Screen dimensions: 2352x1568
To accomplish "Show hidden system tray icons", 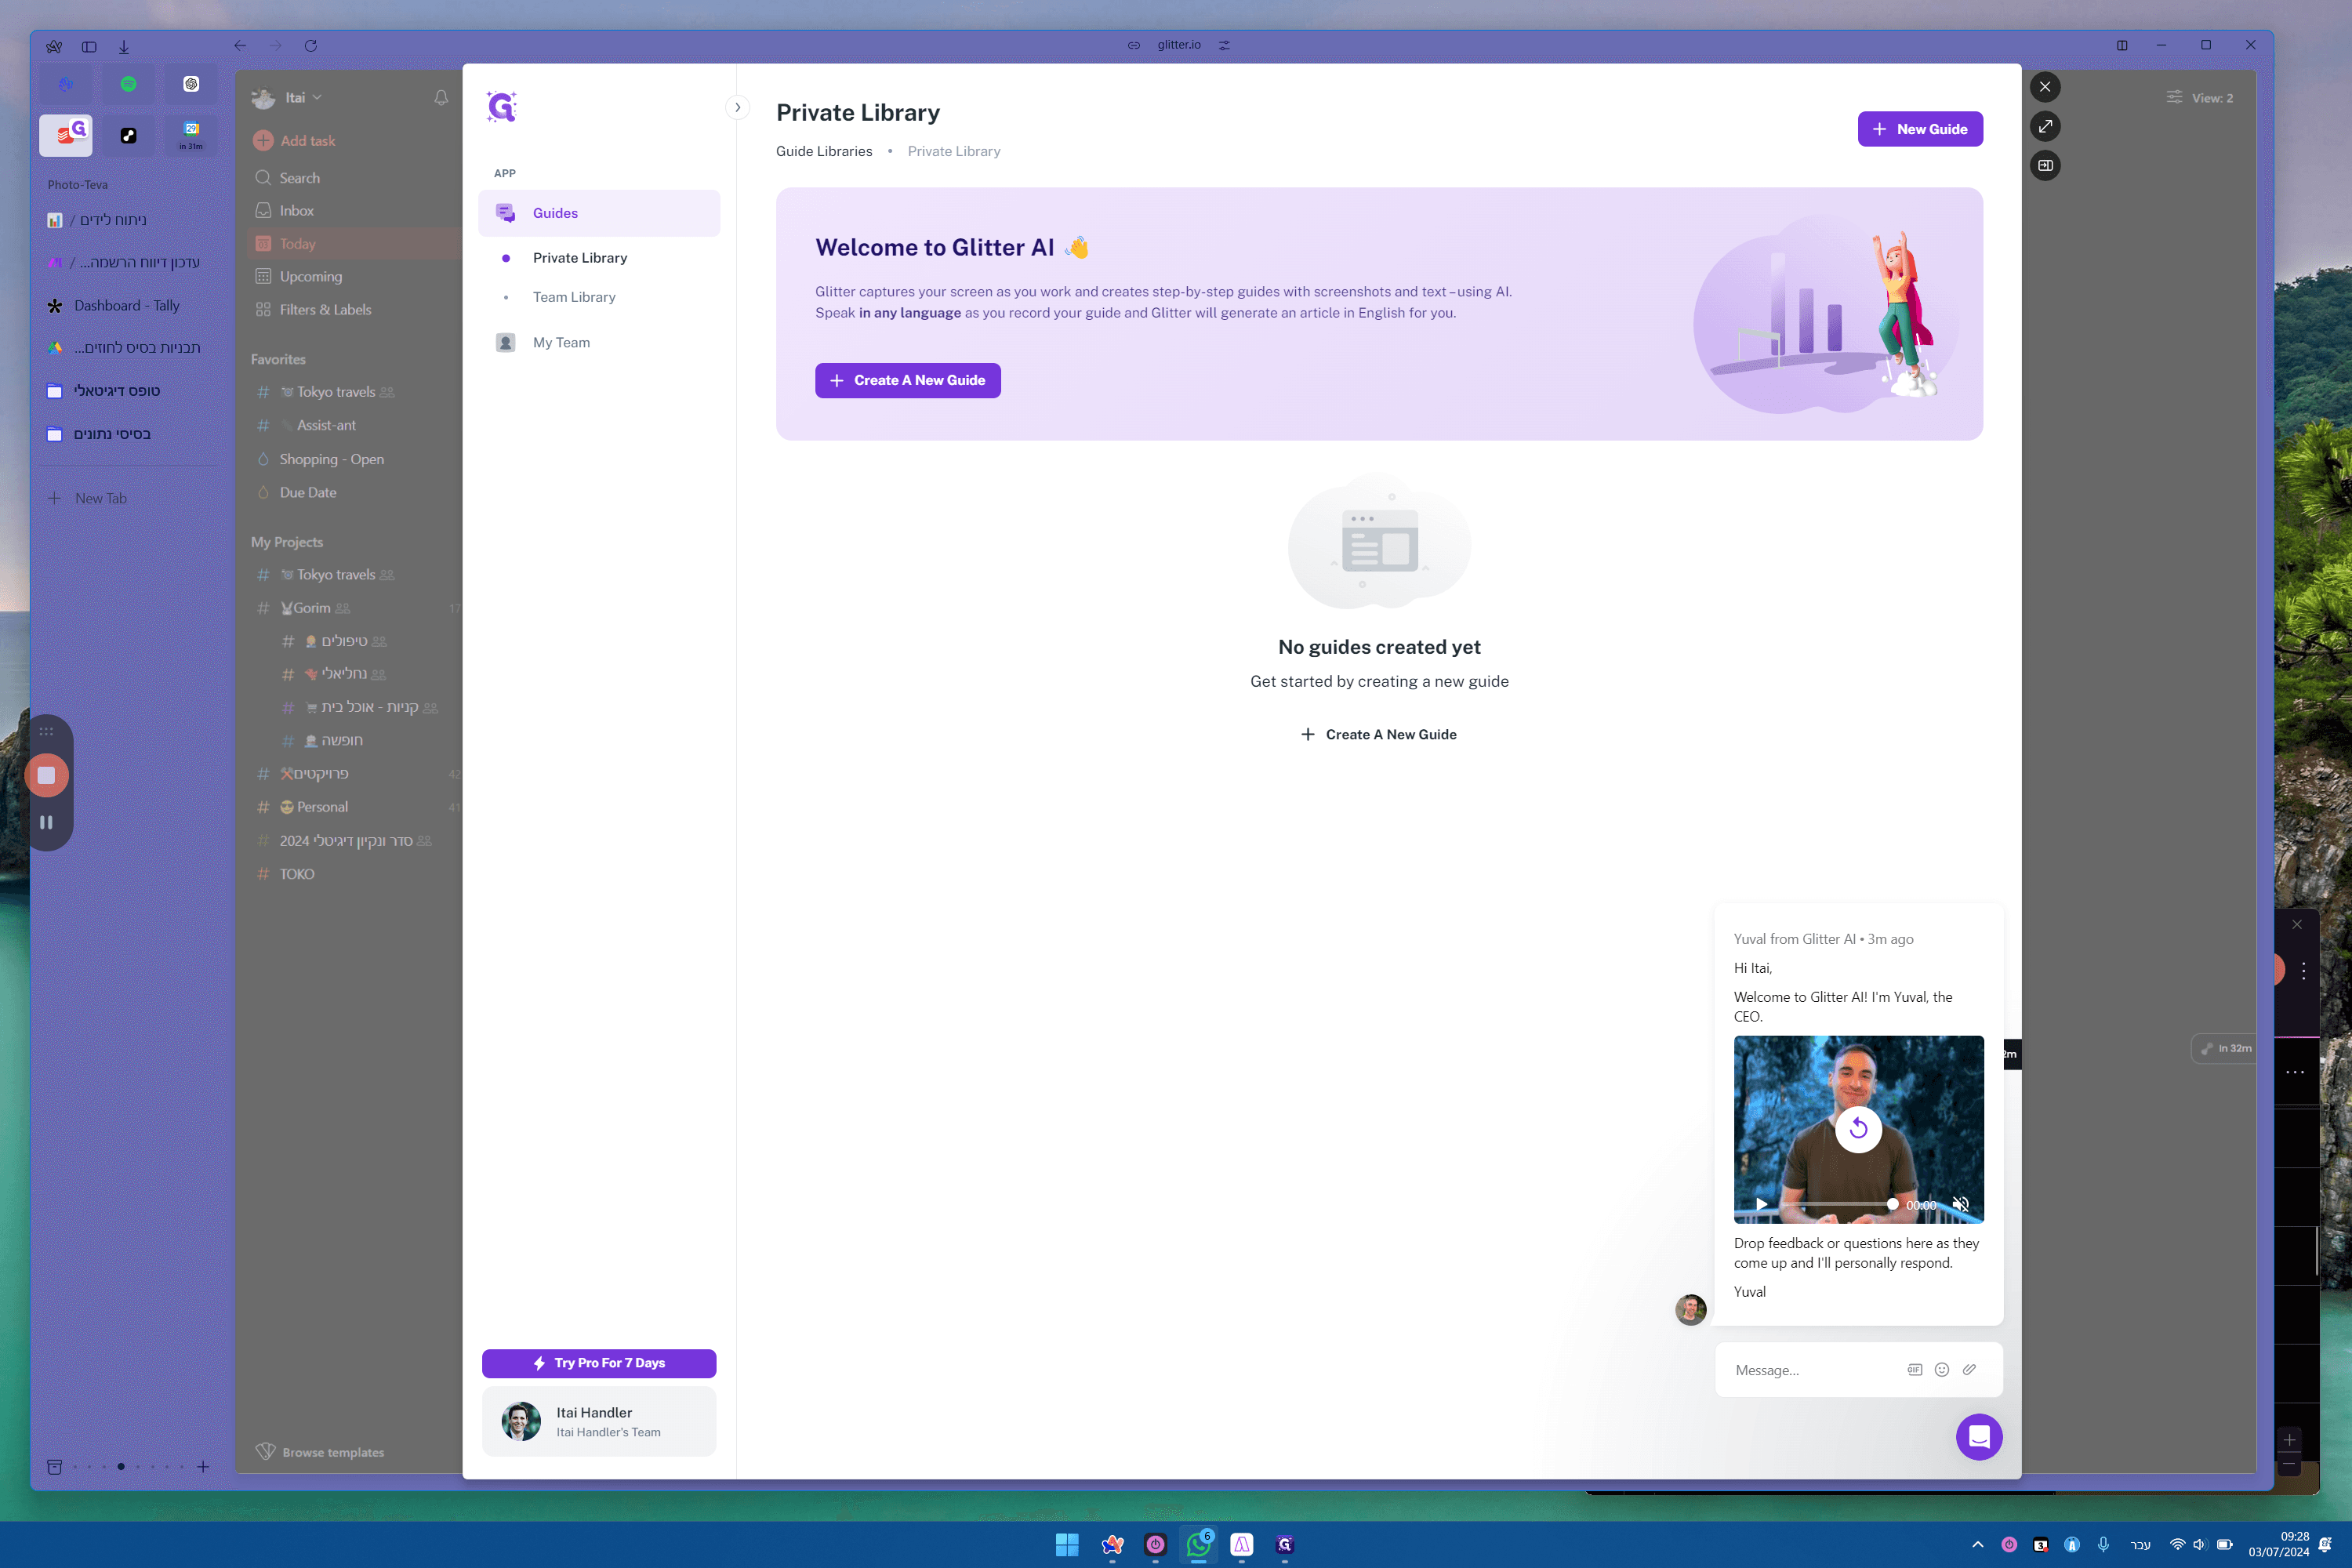I will point(1977,1545).
